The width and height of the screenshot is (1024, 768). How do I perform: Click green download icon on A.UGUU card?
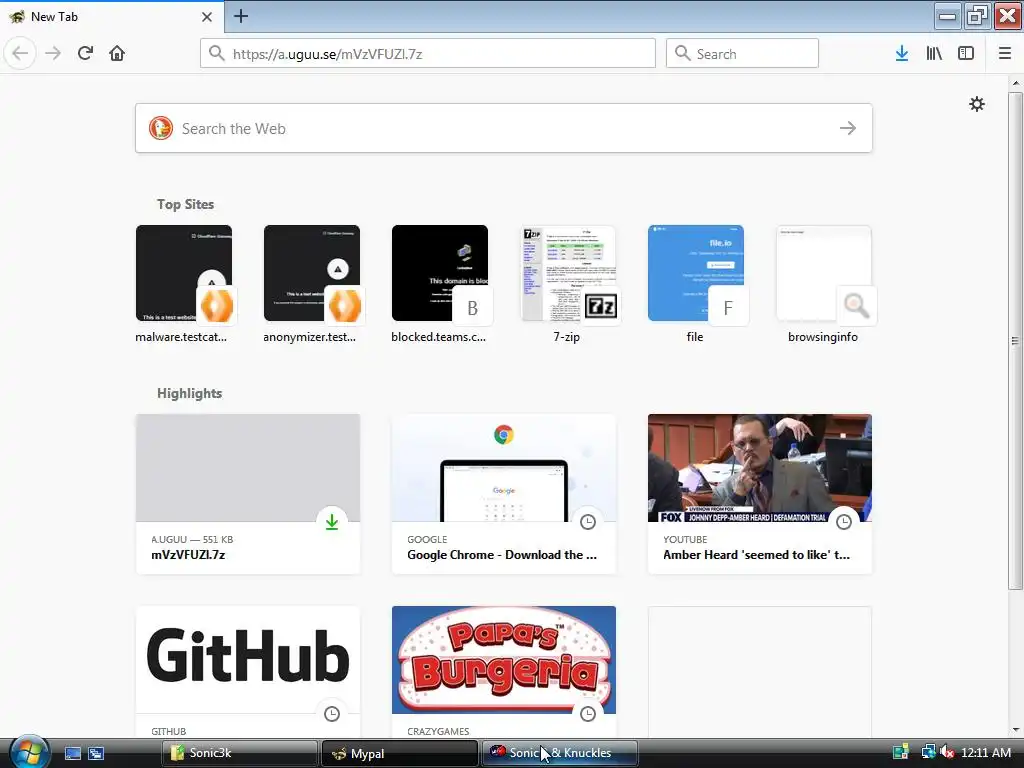point(332,522)
